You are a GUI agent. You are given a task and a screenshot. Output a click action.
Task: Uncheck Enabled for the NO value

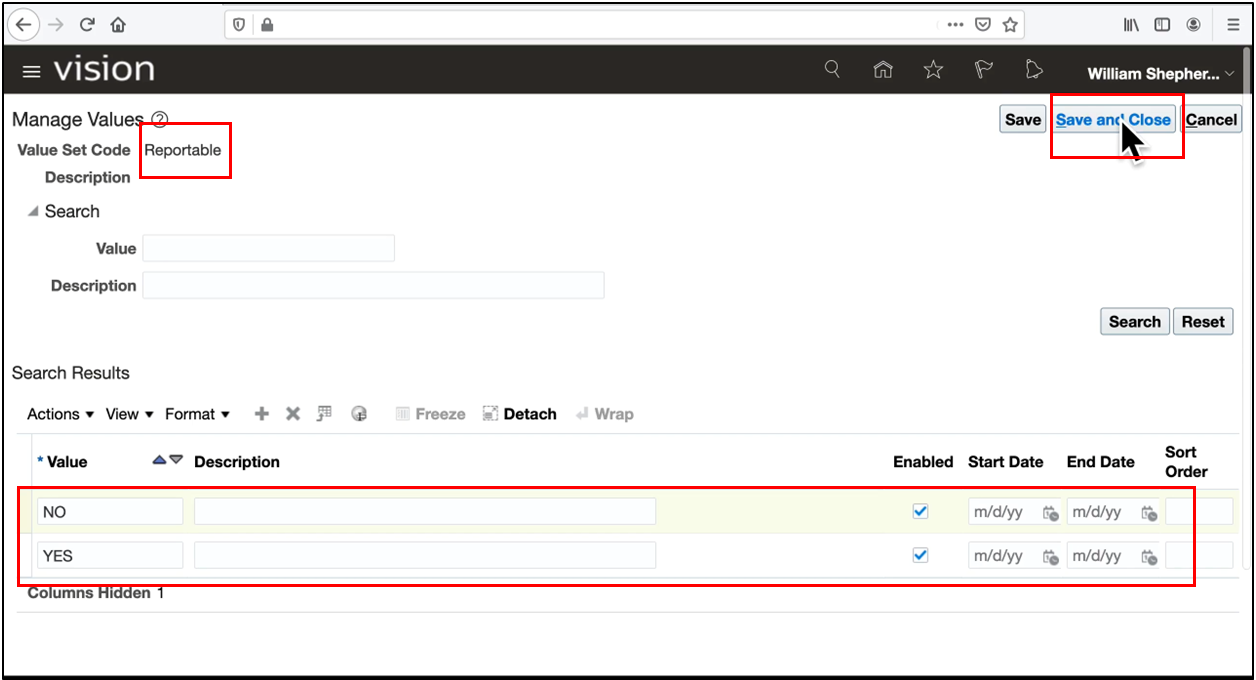coord(920,511)
